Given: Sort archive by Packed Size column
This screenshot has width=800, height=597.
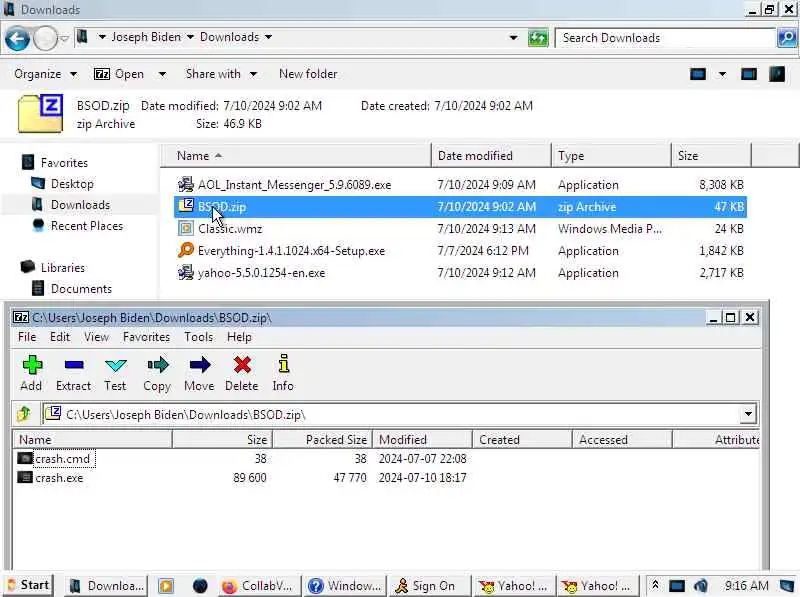Looking at the screenshot, I should pos(322,439).
